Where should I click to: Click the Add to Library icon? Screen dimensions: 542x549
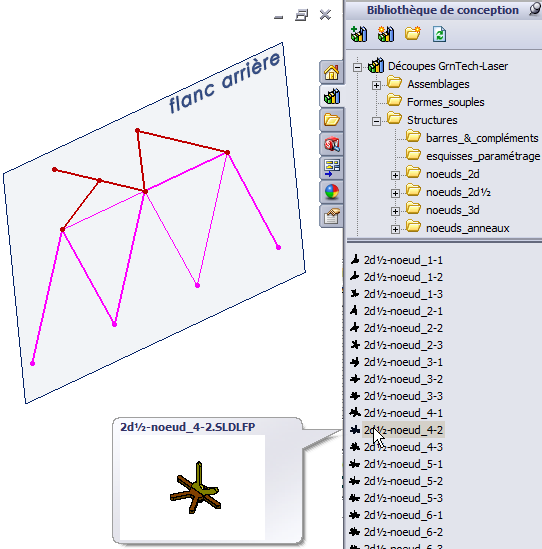pos(359,34)
